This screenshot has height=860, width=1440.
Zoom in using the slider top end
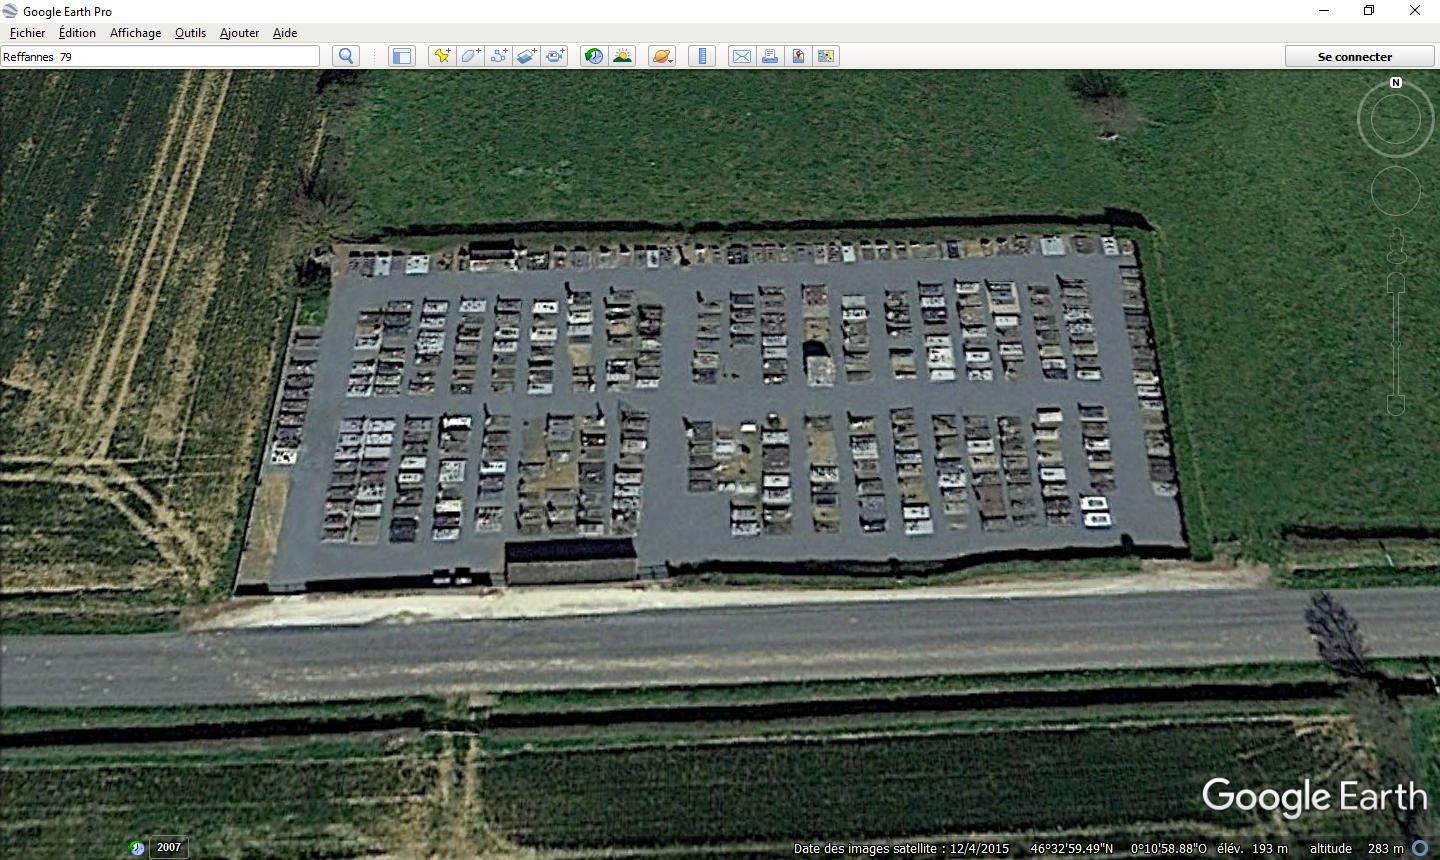tap(1397, 283)
